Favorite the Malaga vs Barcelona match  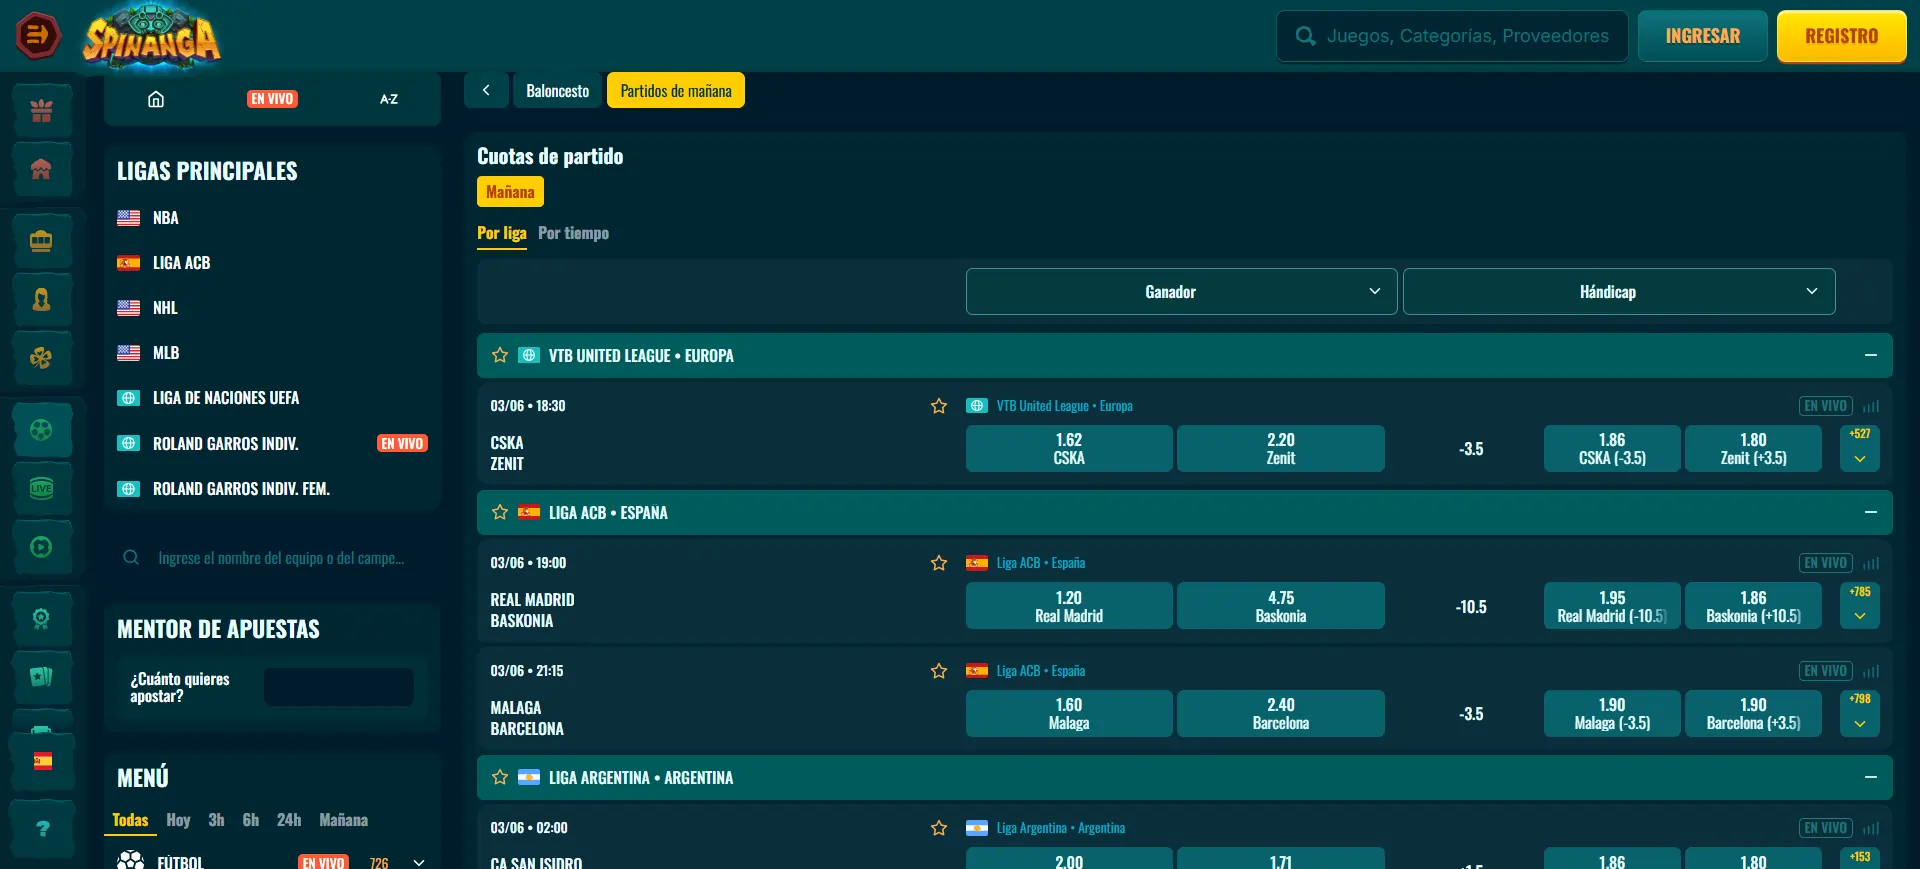click(939, 671)
